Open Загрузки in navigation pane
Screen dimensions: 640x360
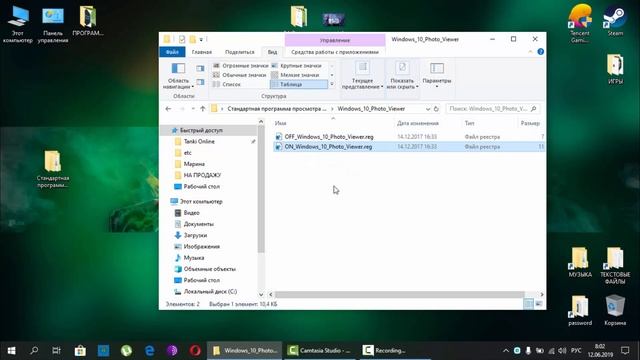point(195,236)
